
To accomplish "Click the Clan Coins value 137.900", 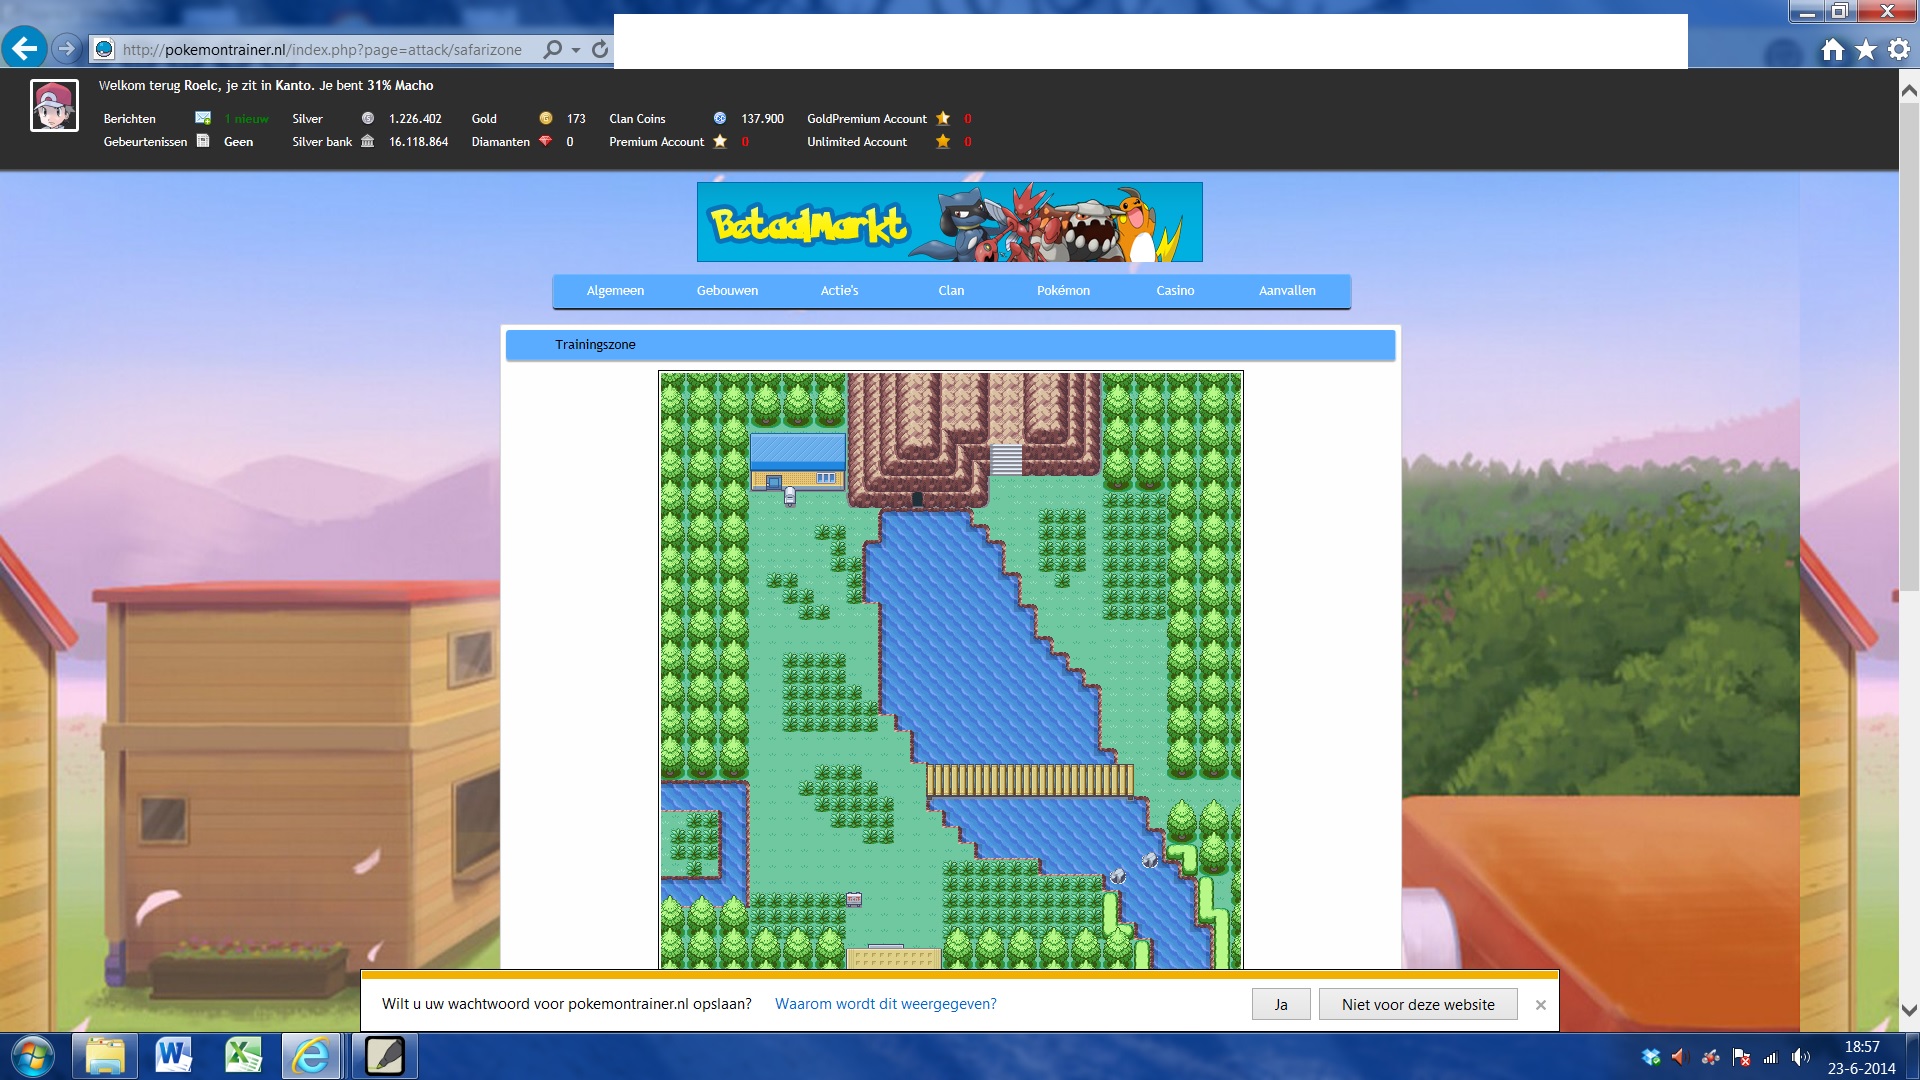I will [x=762, y=119].
